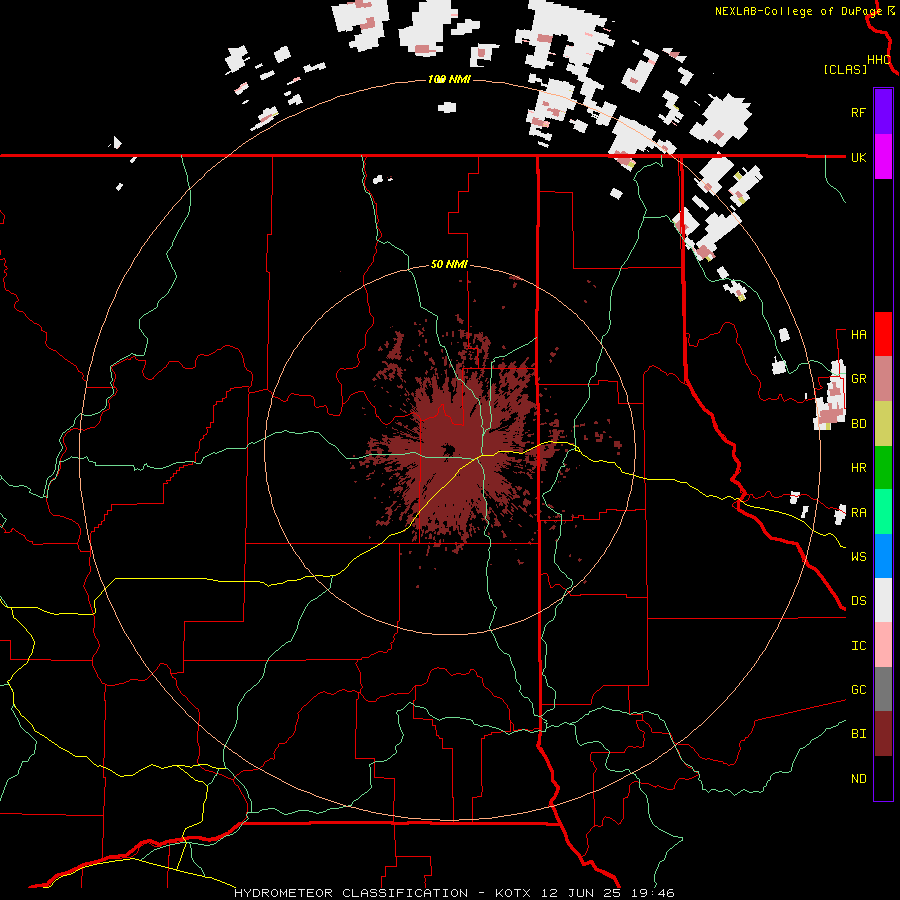The height and width of the screenshot is (900, 900).
Task: Click the mint green RA legend swatch
Action: click(x=883, y=512)
